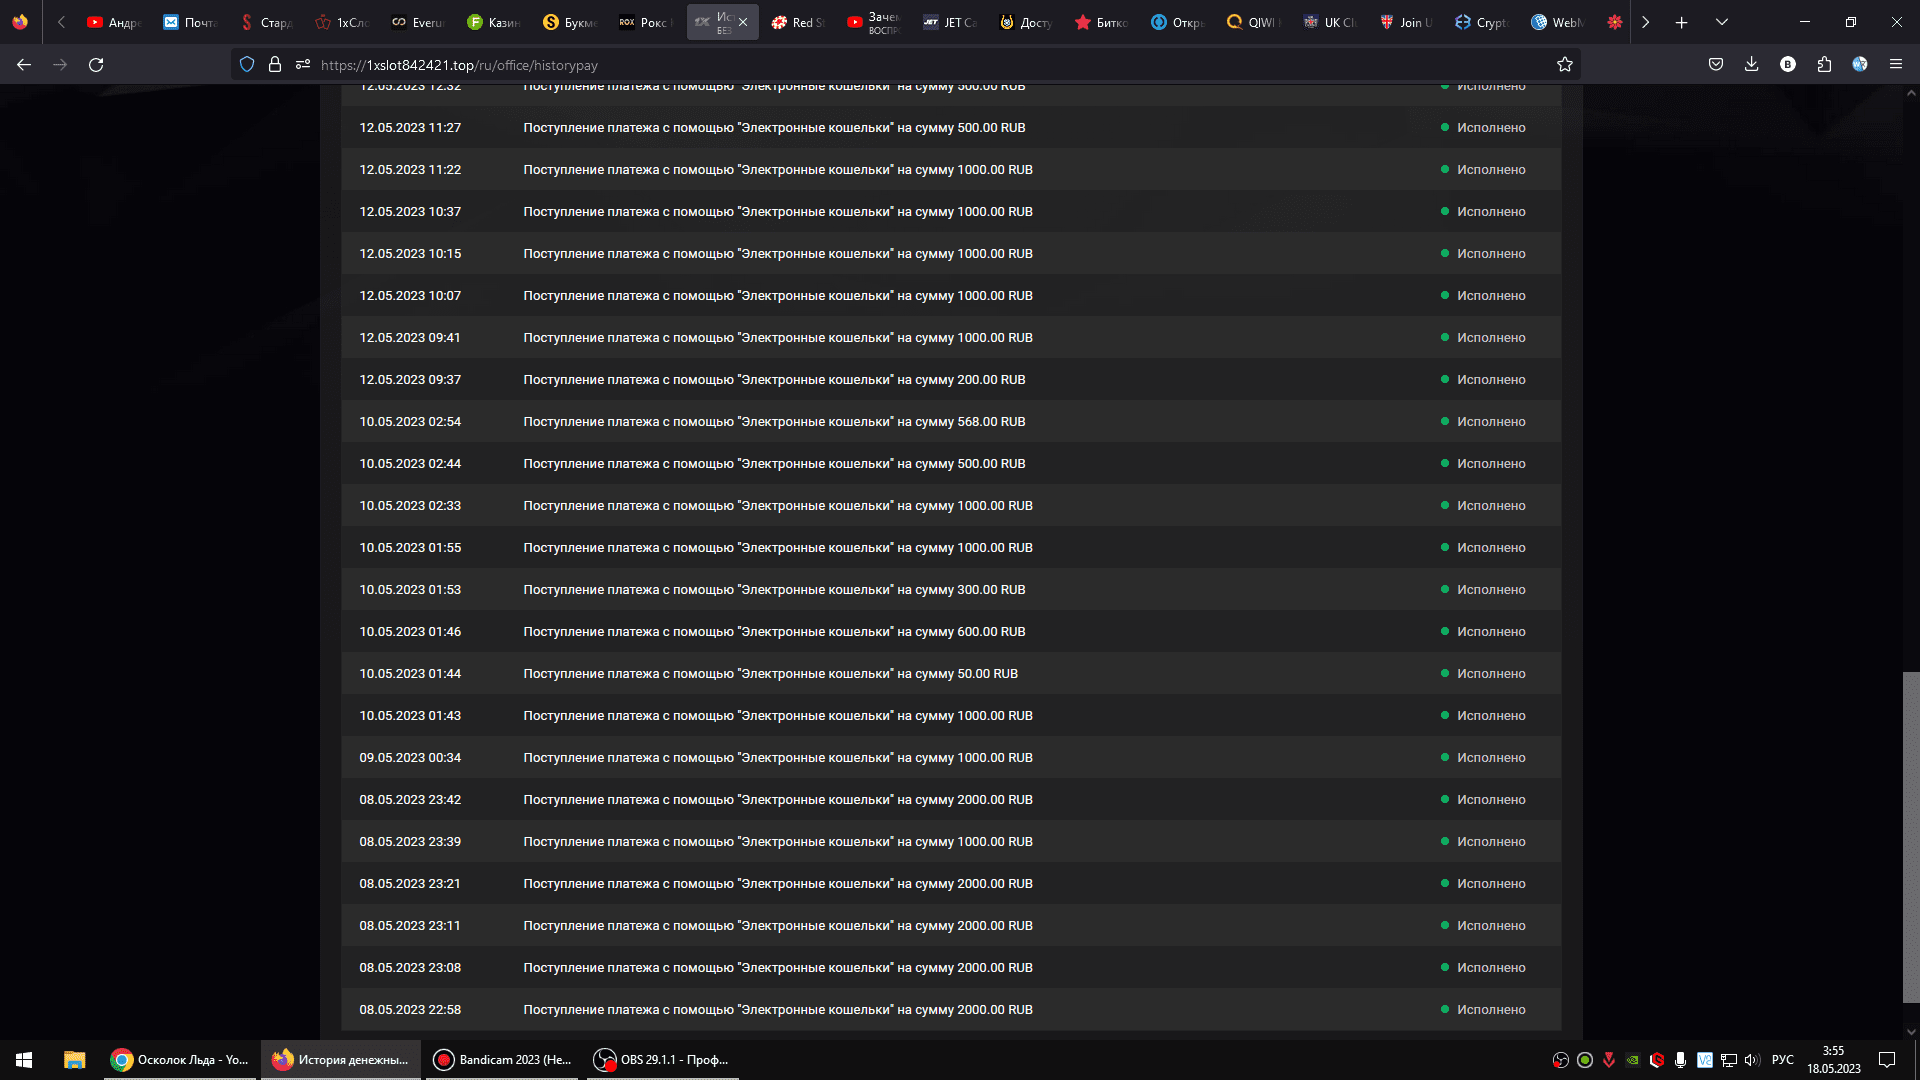This screenshot has height=1080, width=1920.
Task: Expand the list all tabs chevron
Action: pyautogui.click(x=1722, y=22)
